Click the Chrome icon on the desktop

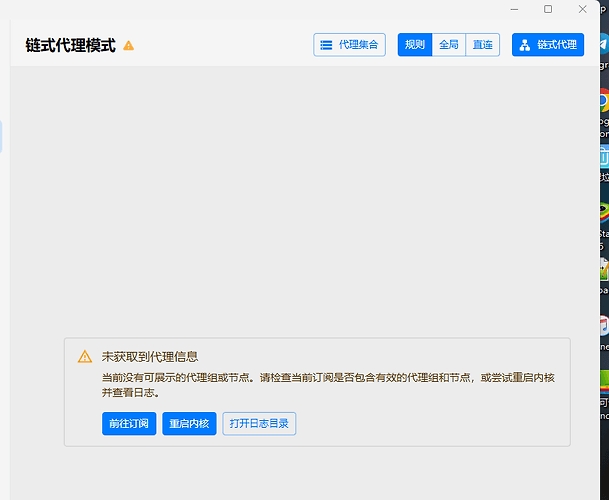pos(604,100)
